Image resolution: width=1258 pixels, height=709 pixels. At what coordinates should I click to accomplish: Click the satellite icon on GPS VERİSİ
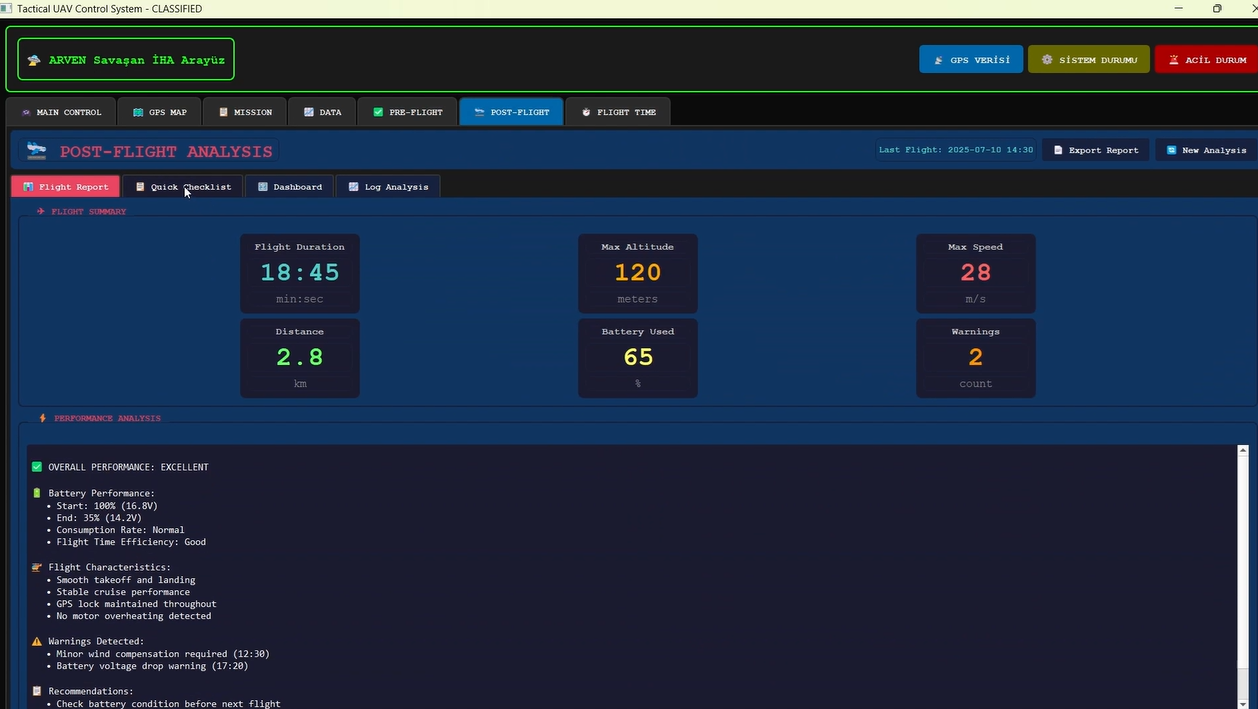point(938,60)
